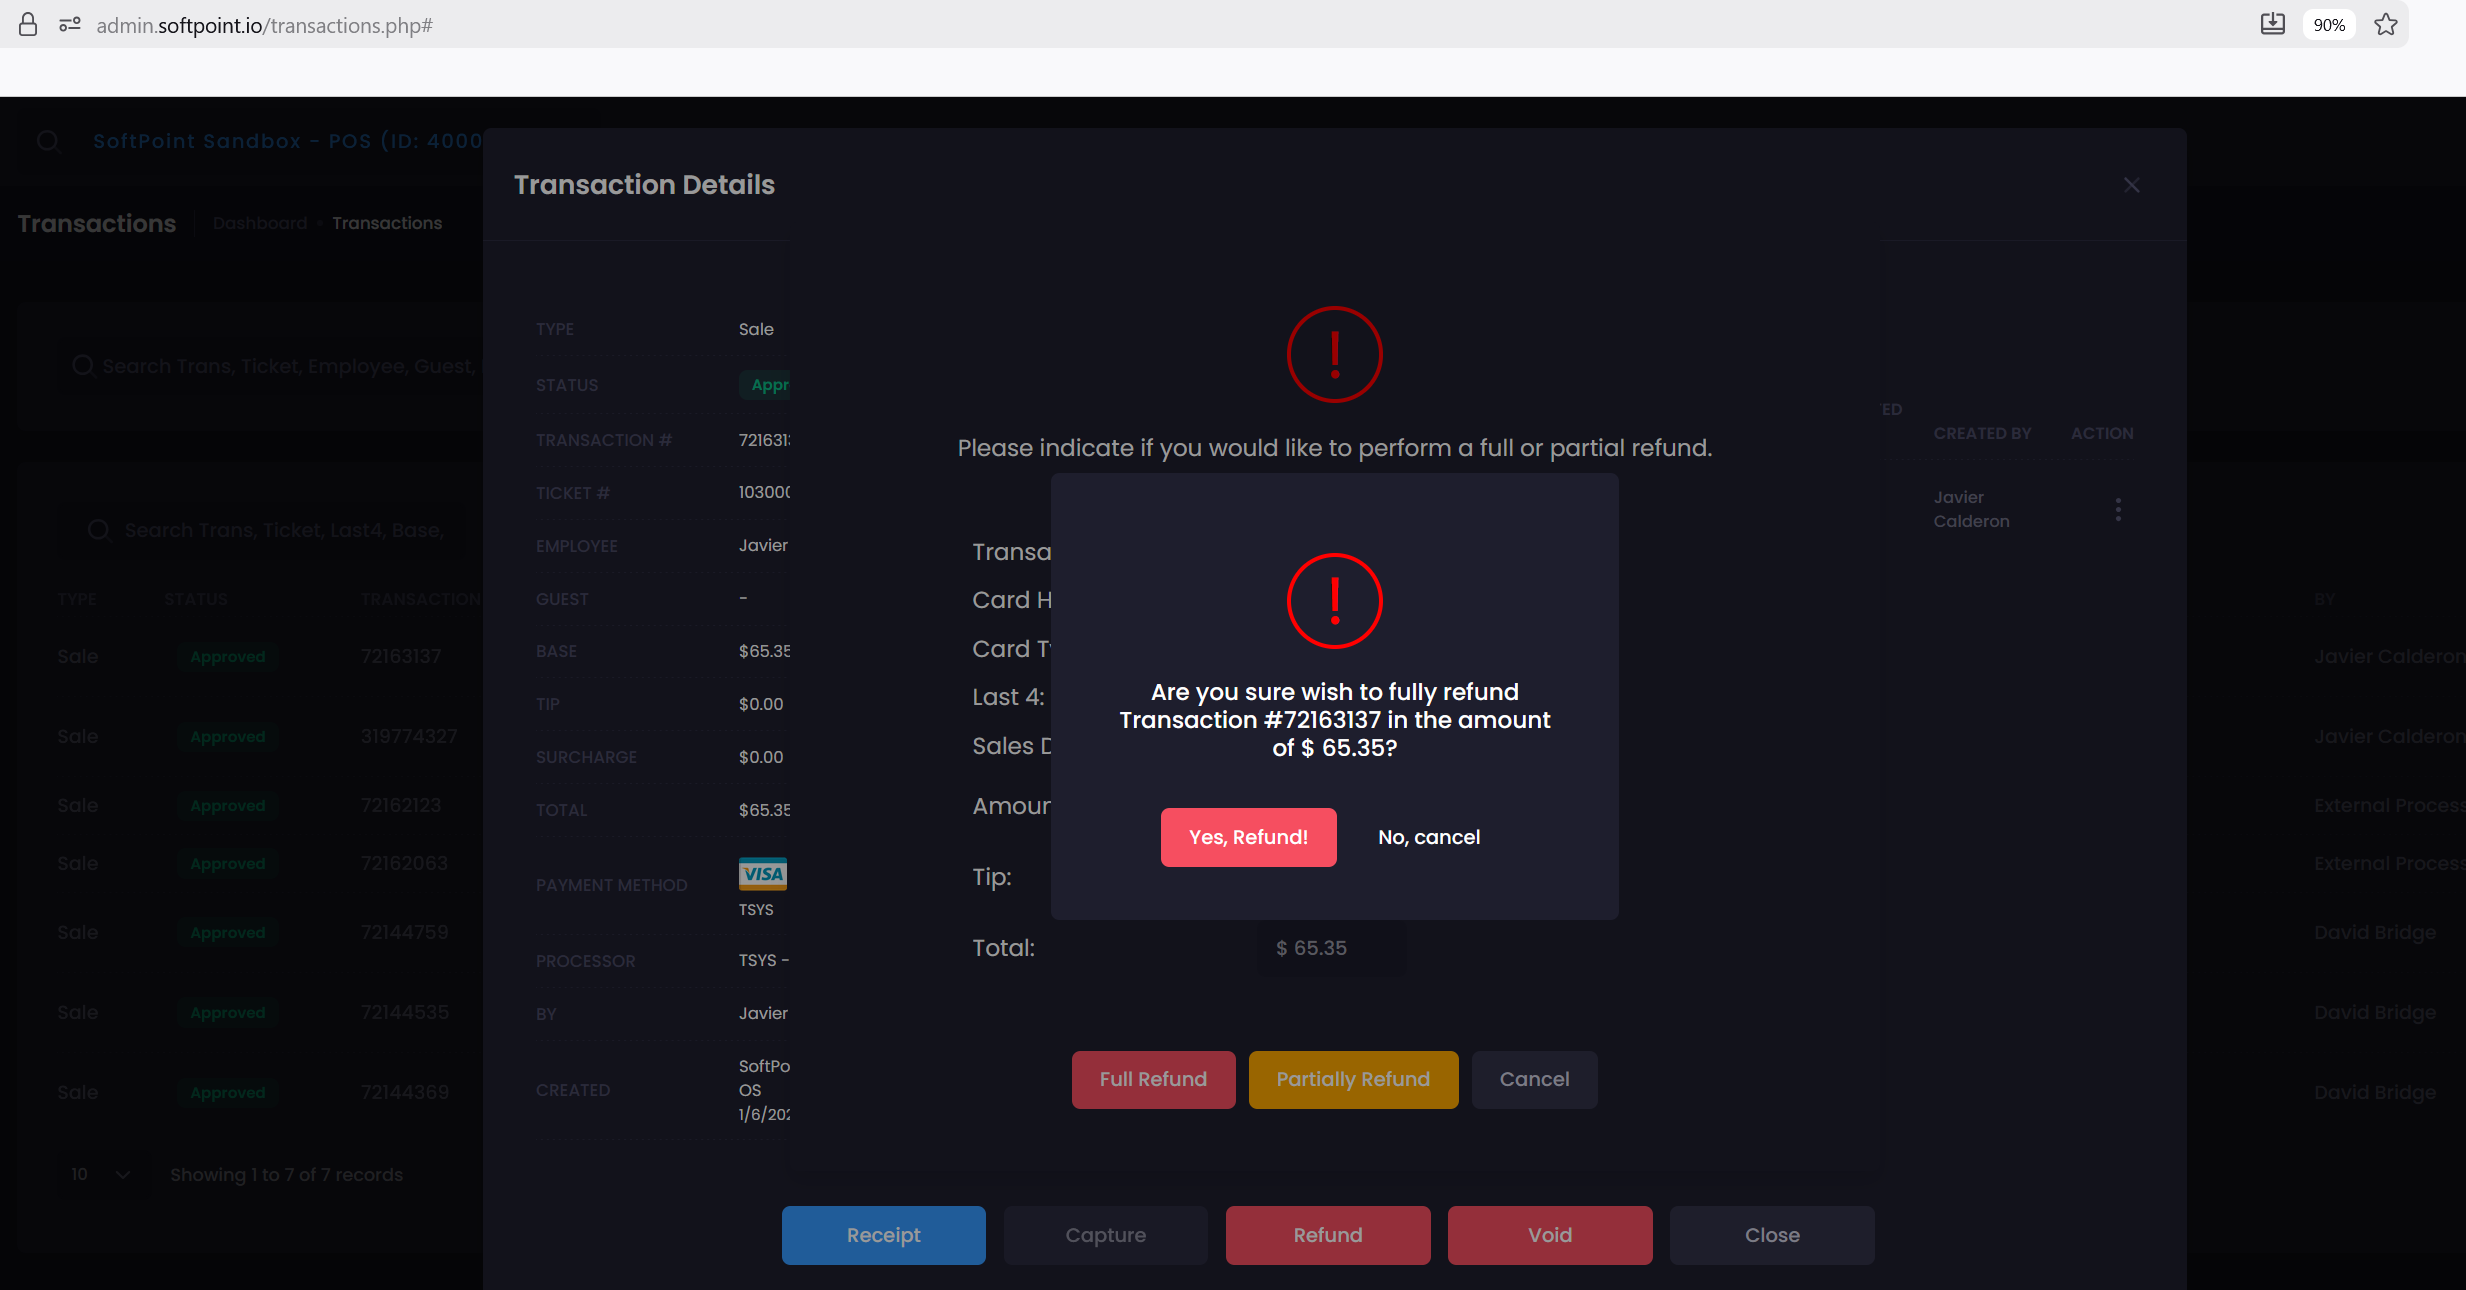Choose Partially Refund
2466x1290 pixels.
[1352, 1079]
